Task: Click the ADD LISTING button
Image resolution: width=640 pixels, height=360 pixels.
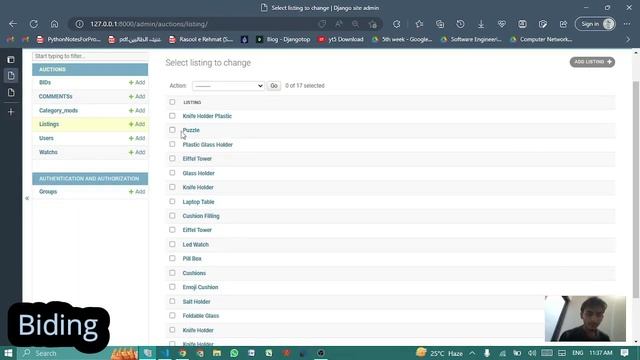Action: 592,62
